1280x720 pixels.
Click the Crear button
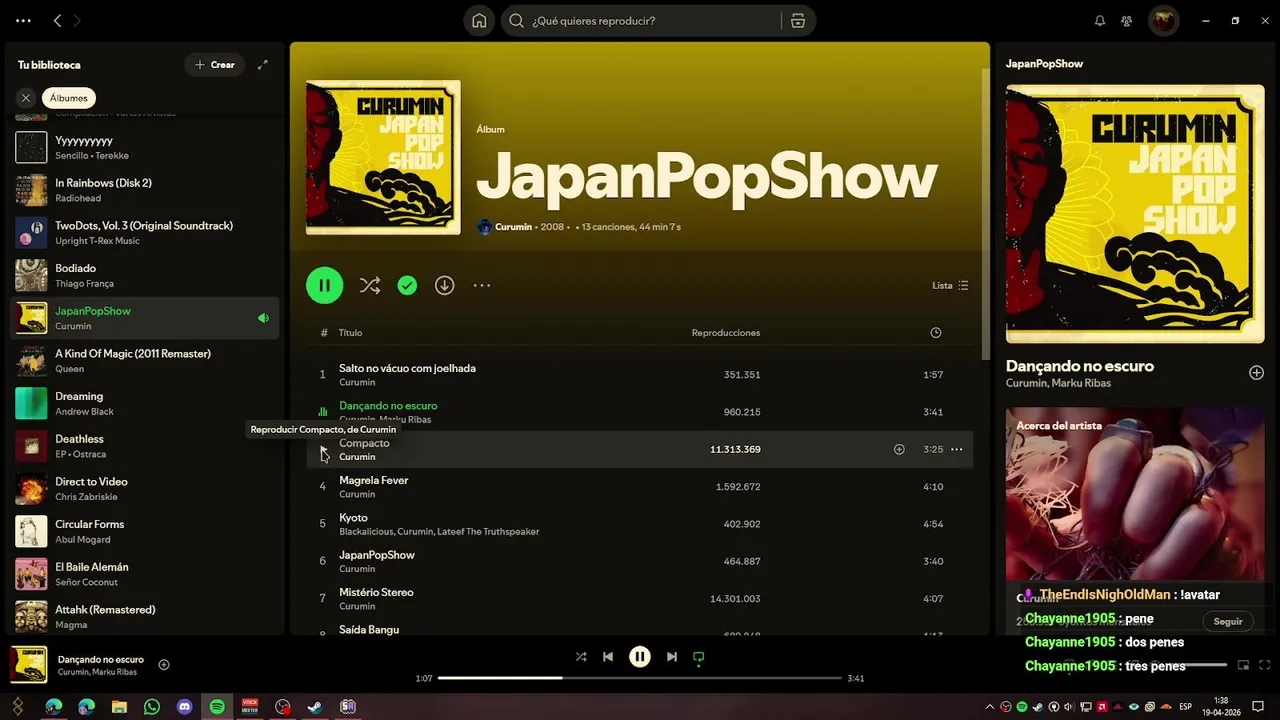click(x=214, y=65)
